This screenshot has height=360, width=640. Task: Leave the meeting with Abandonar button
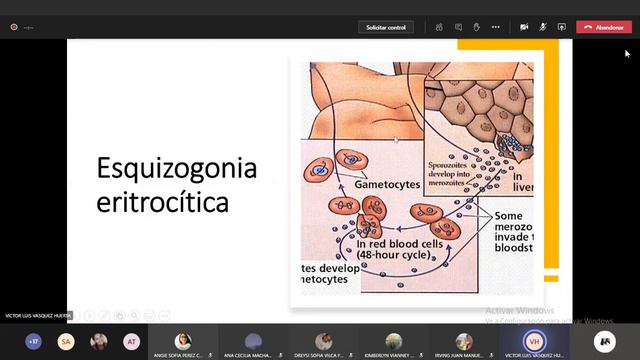(604, 27)
